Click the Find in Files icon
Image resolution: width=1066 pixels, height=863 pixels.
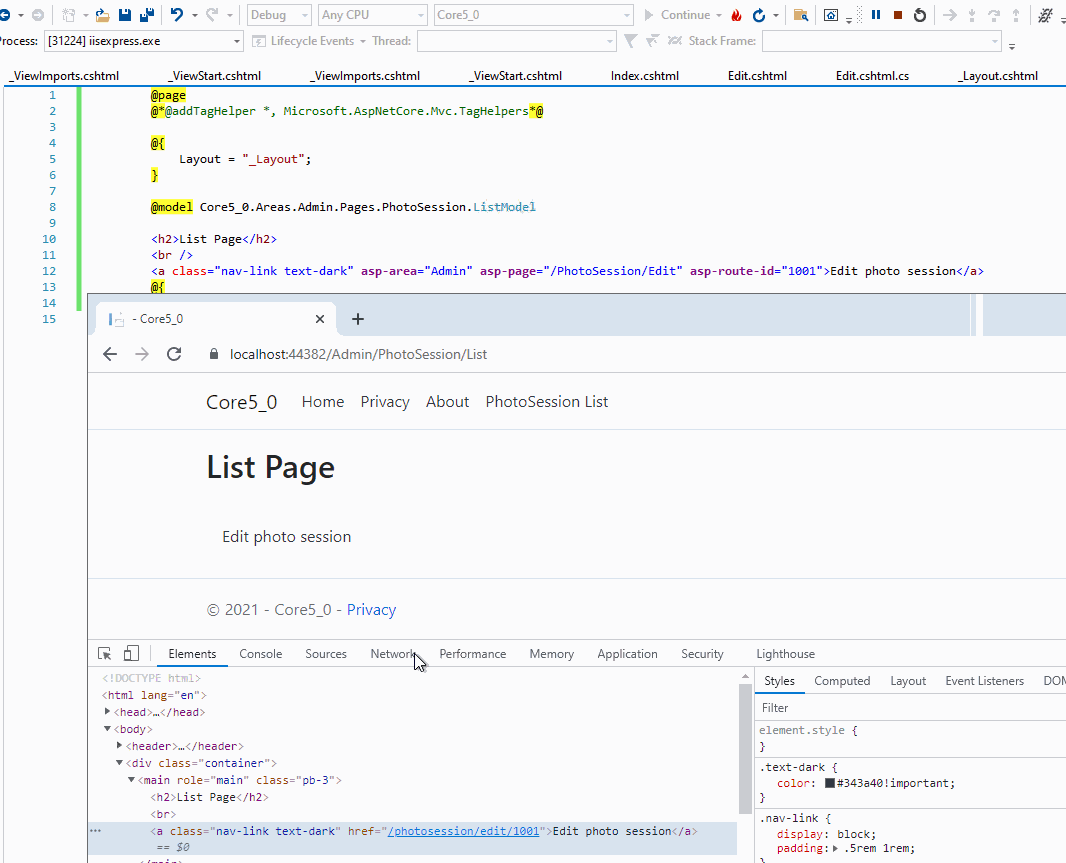[x=801, y=15]
